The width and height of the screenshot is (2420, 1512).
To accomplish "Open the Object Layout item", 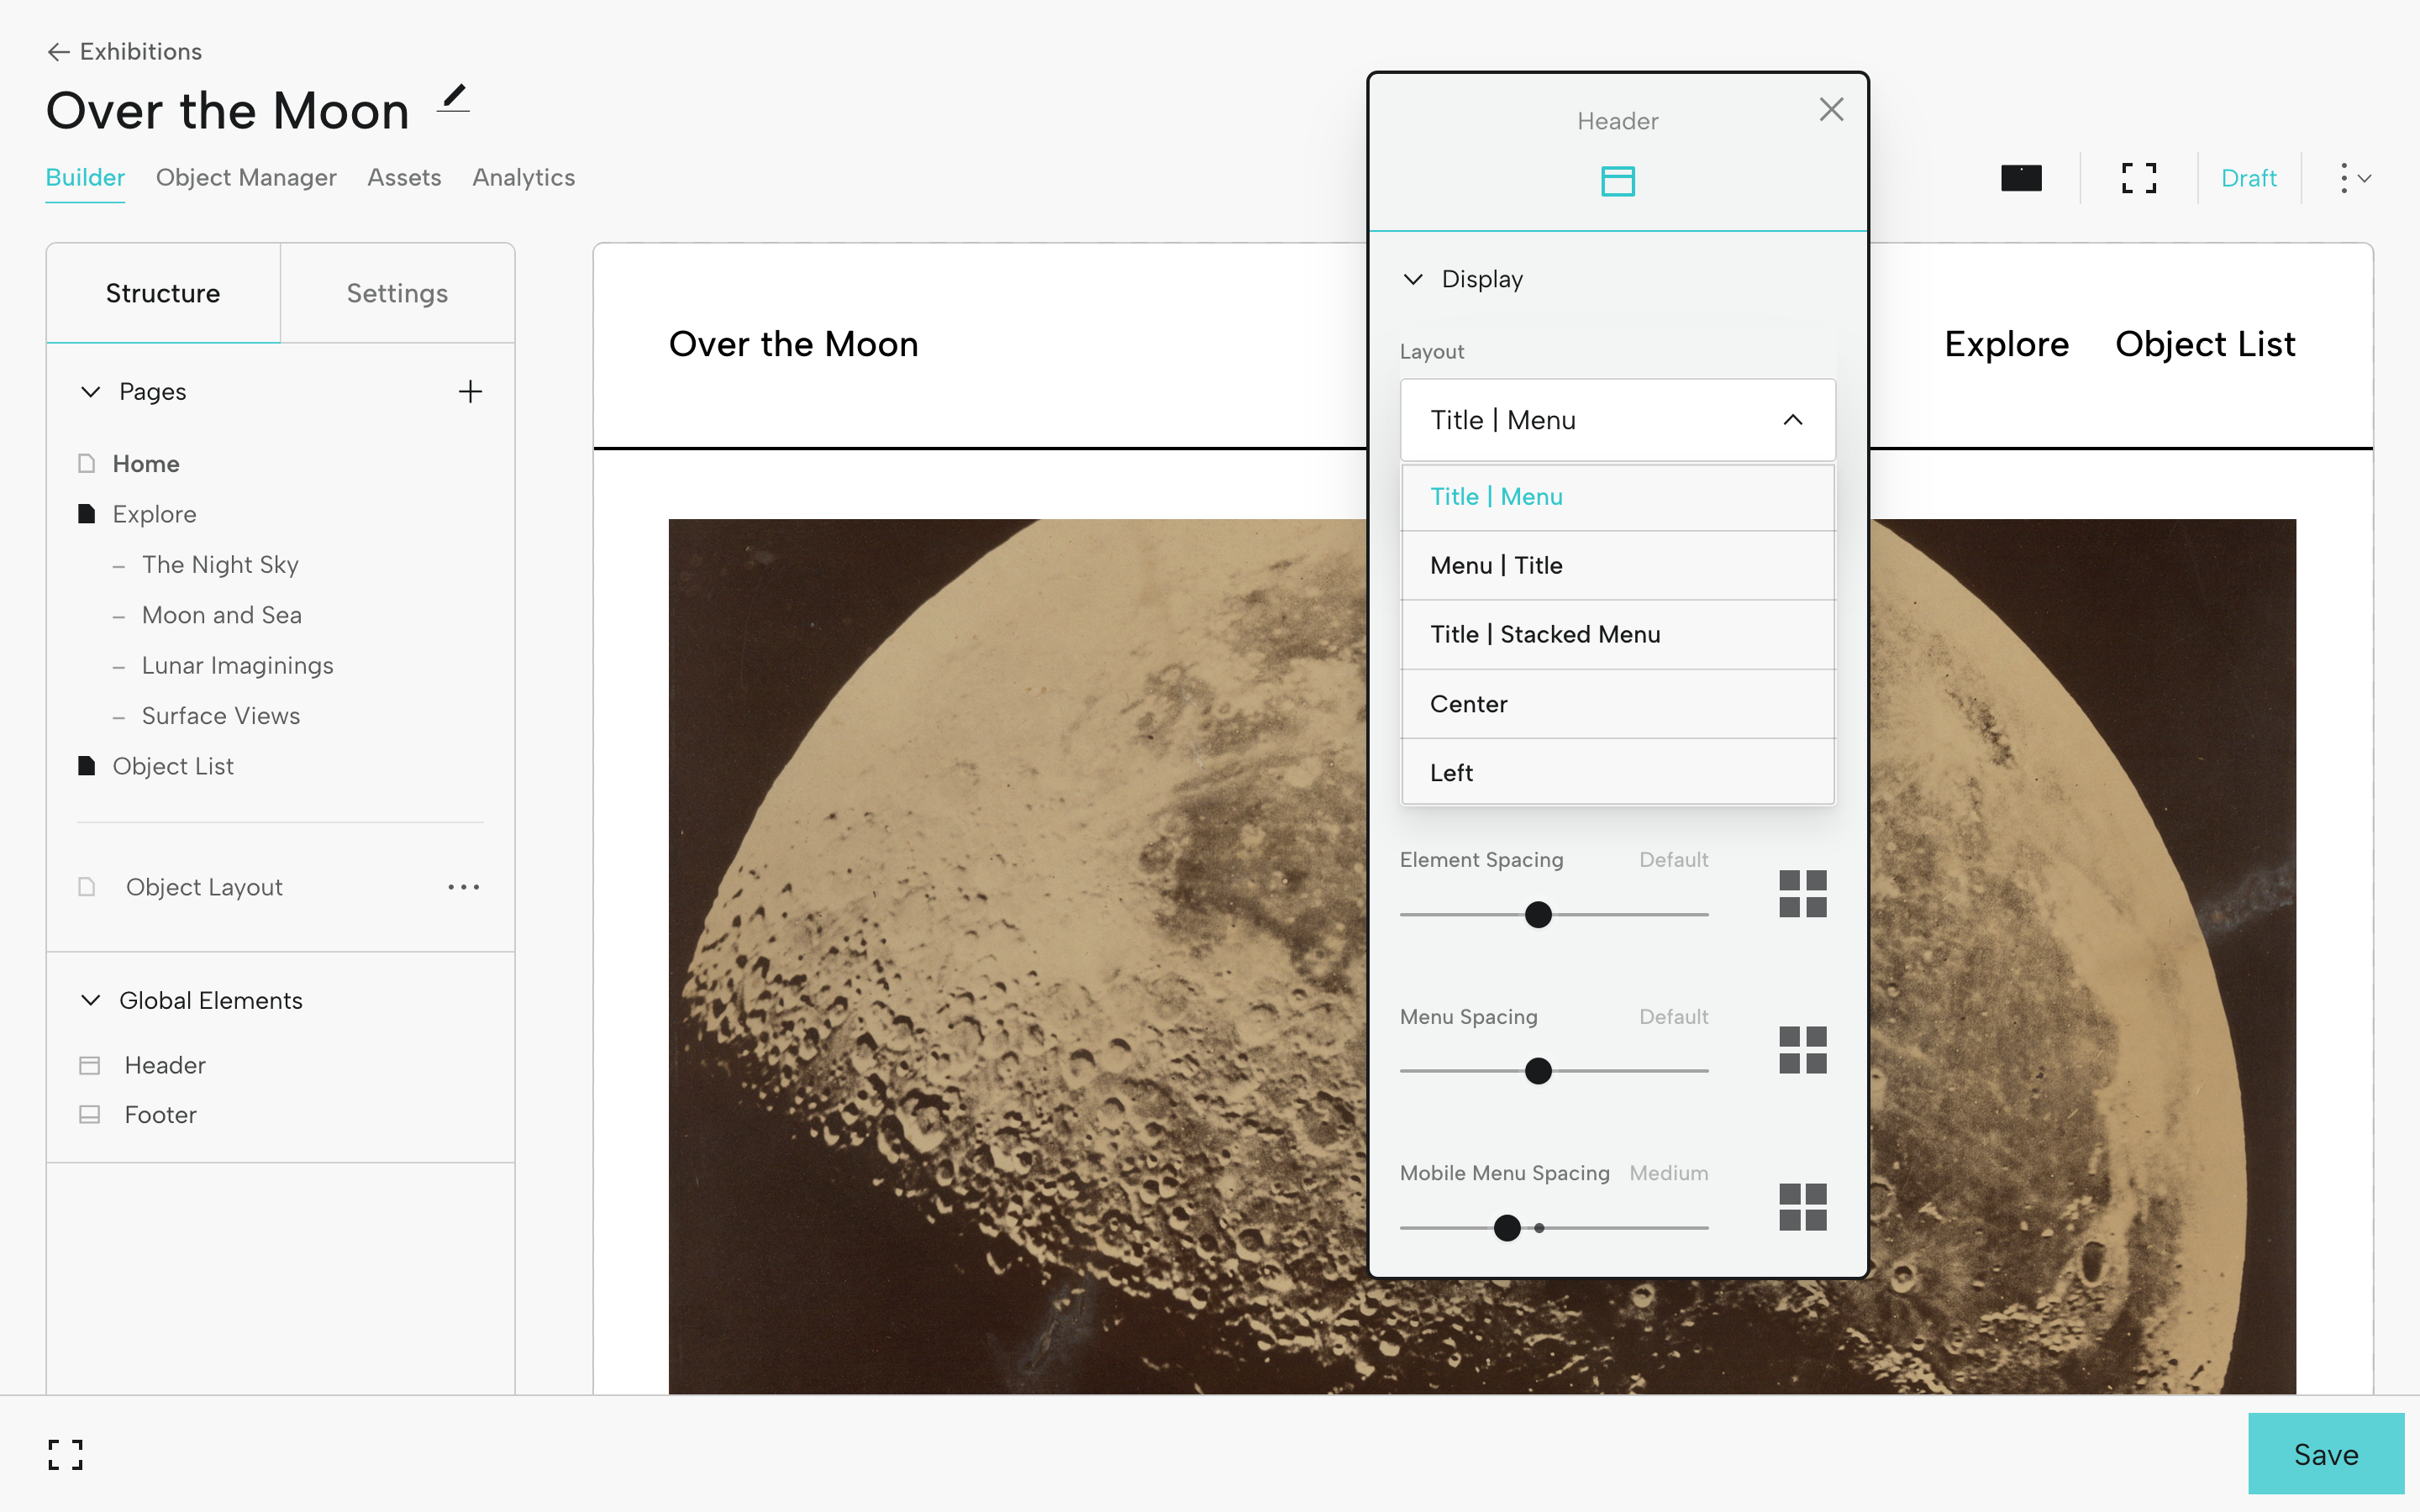I will coord(204,887).
